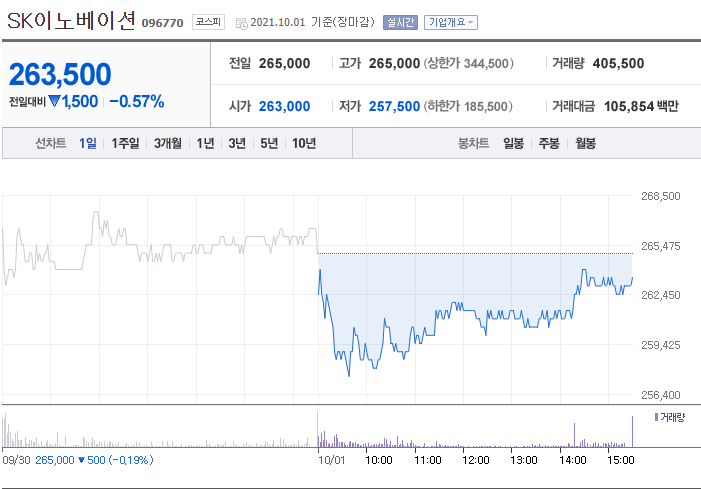Open the 기업개요 dropdown
The width and height of the screenshot is (701, 489).
pyautogui.click(x=451, y=22)
